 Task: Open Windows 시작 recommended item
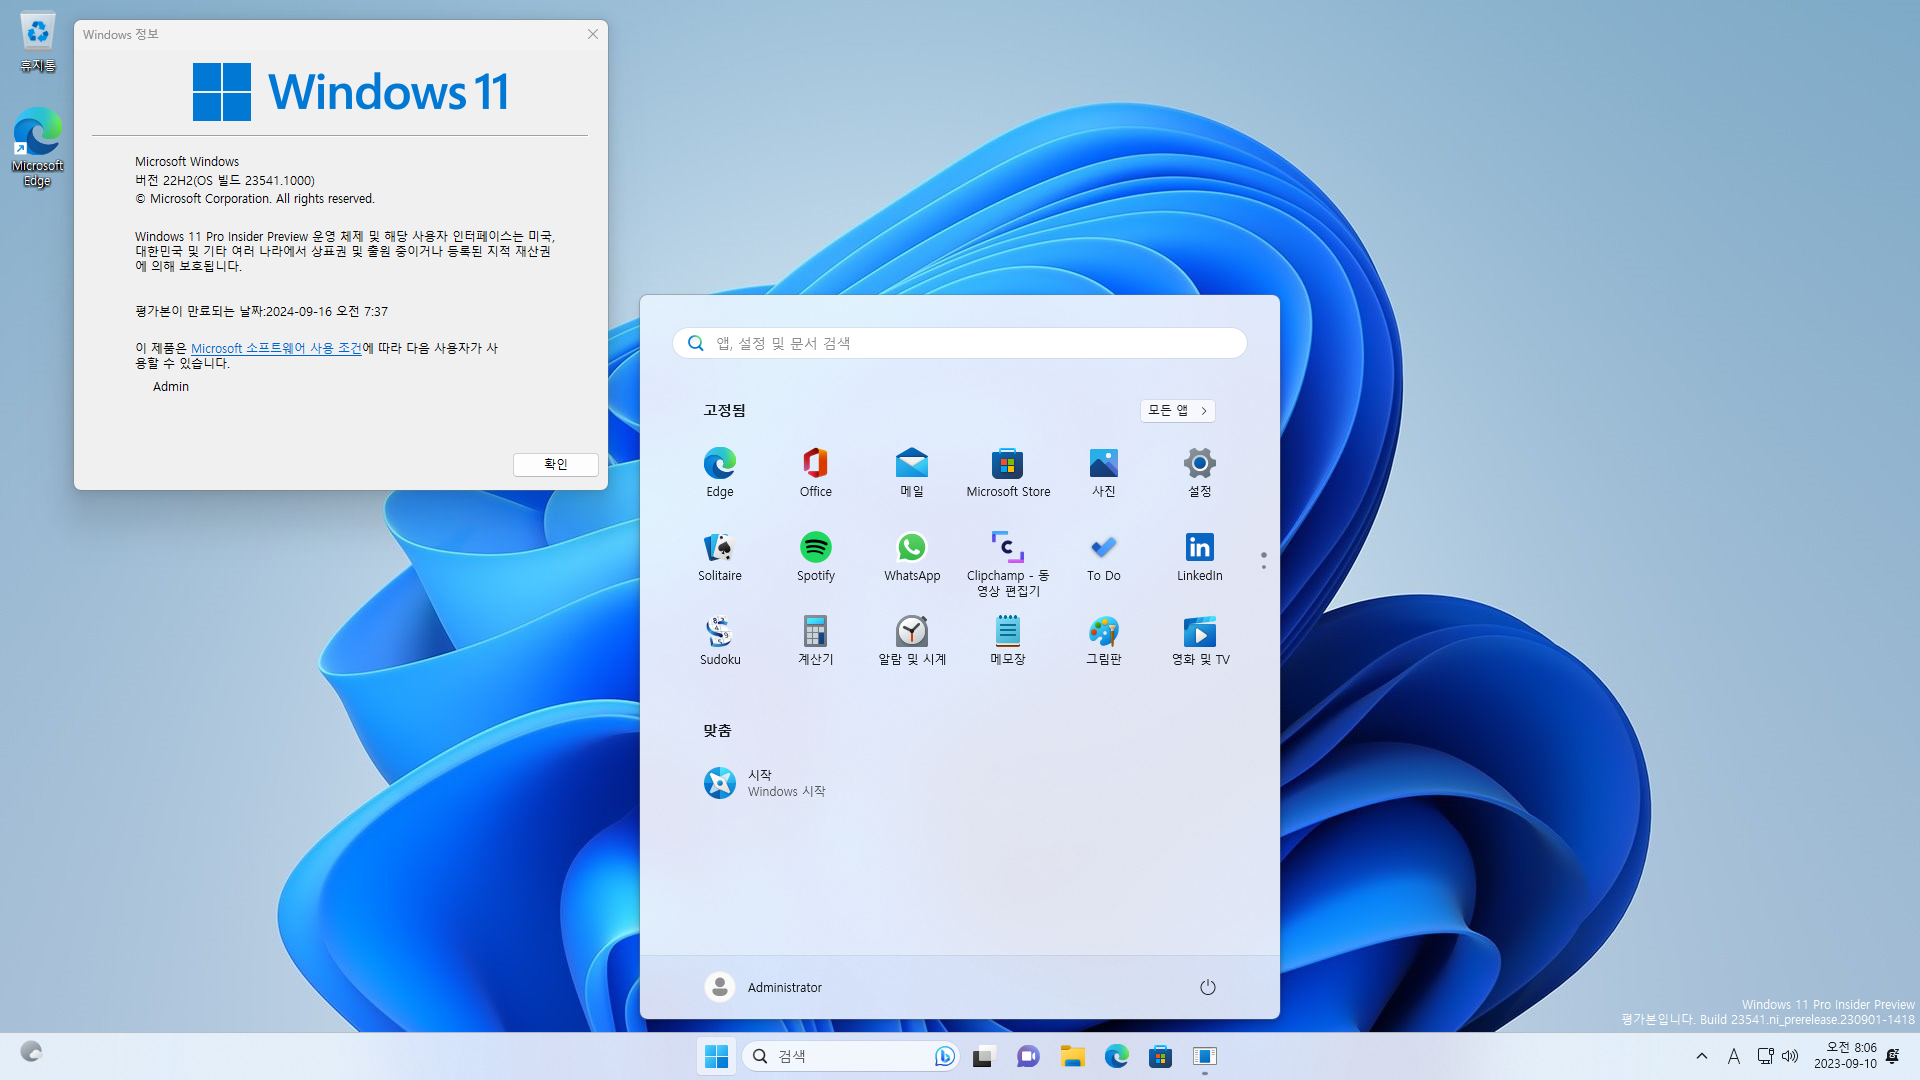(x=765, y=783)
